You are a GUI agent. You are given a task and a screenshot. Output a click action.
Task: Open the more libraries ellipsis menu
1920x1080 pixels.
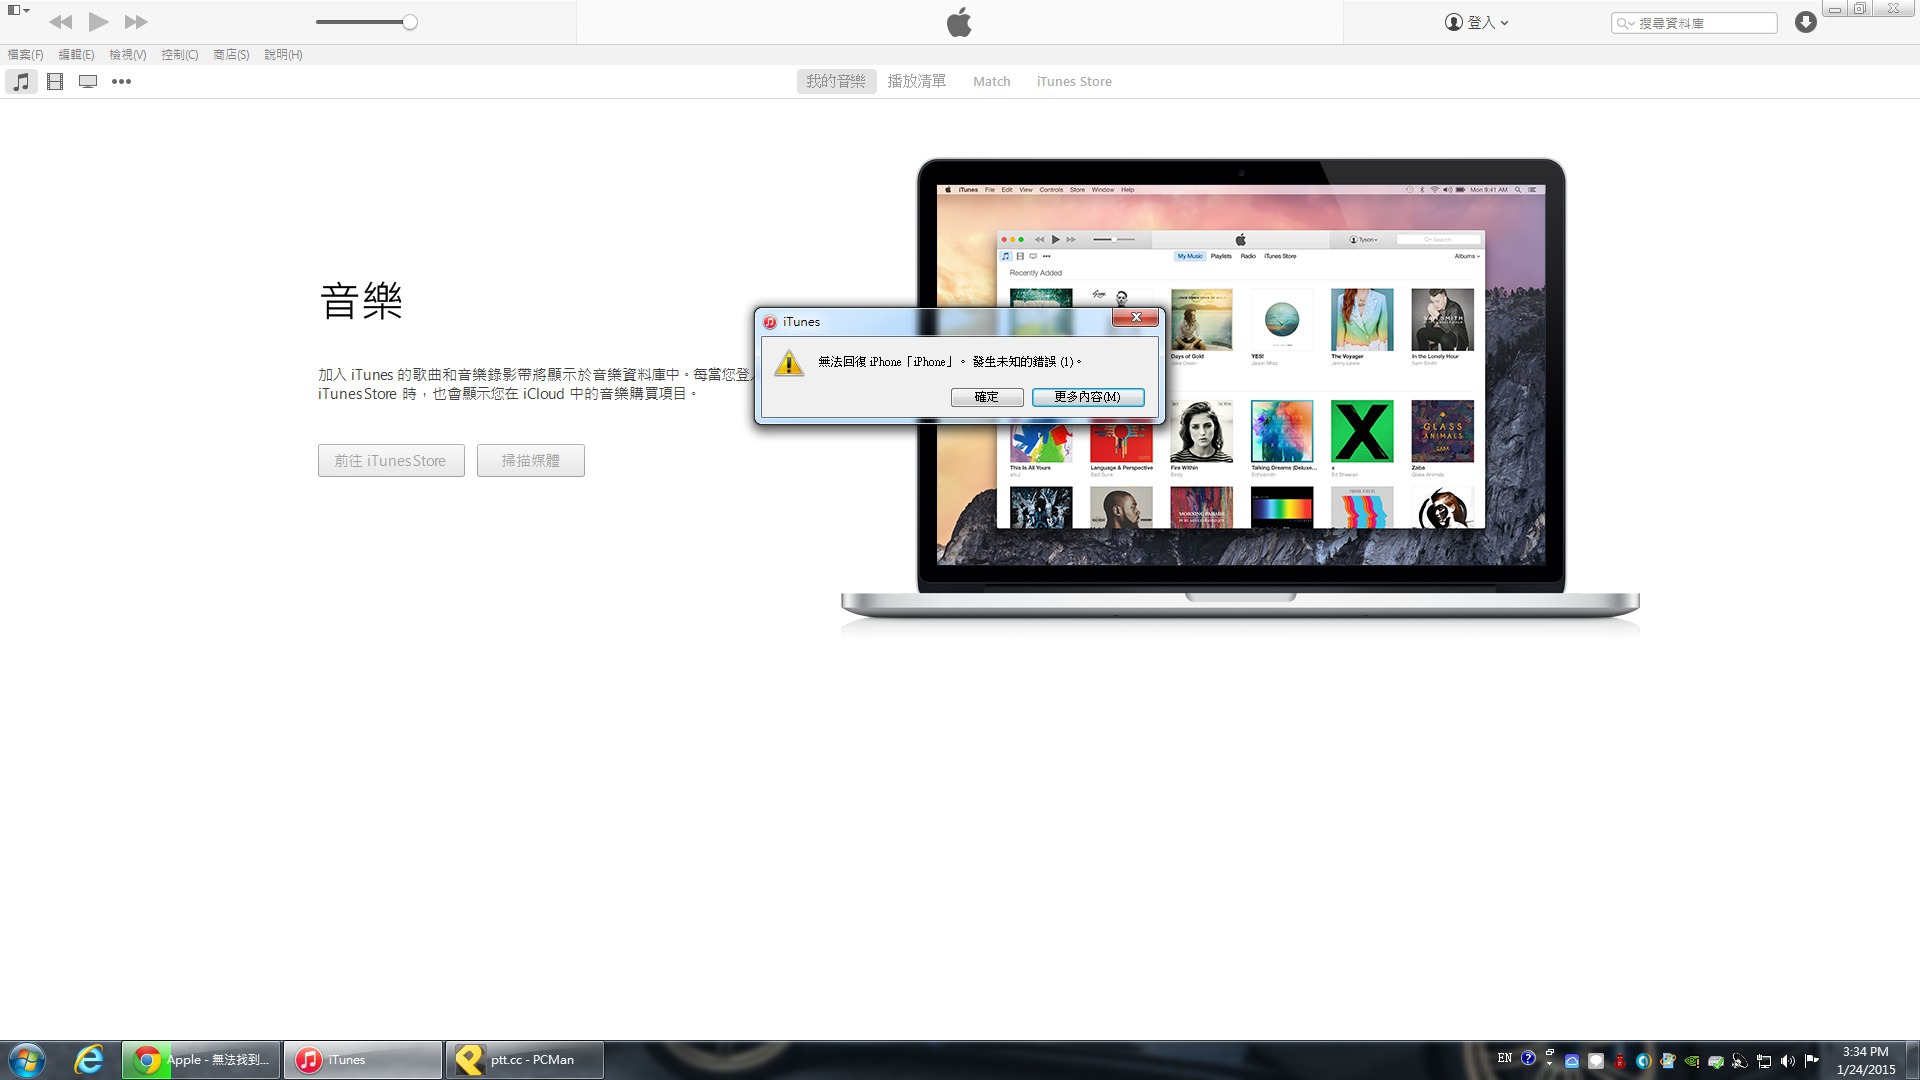coord(121,82)
